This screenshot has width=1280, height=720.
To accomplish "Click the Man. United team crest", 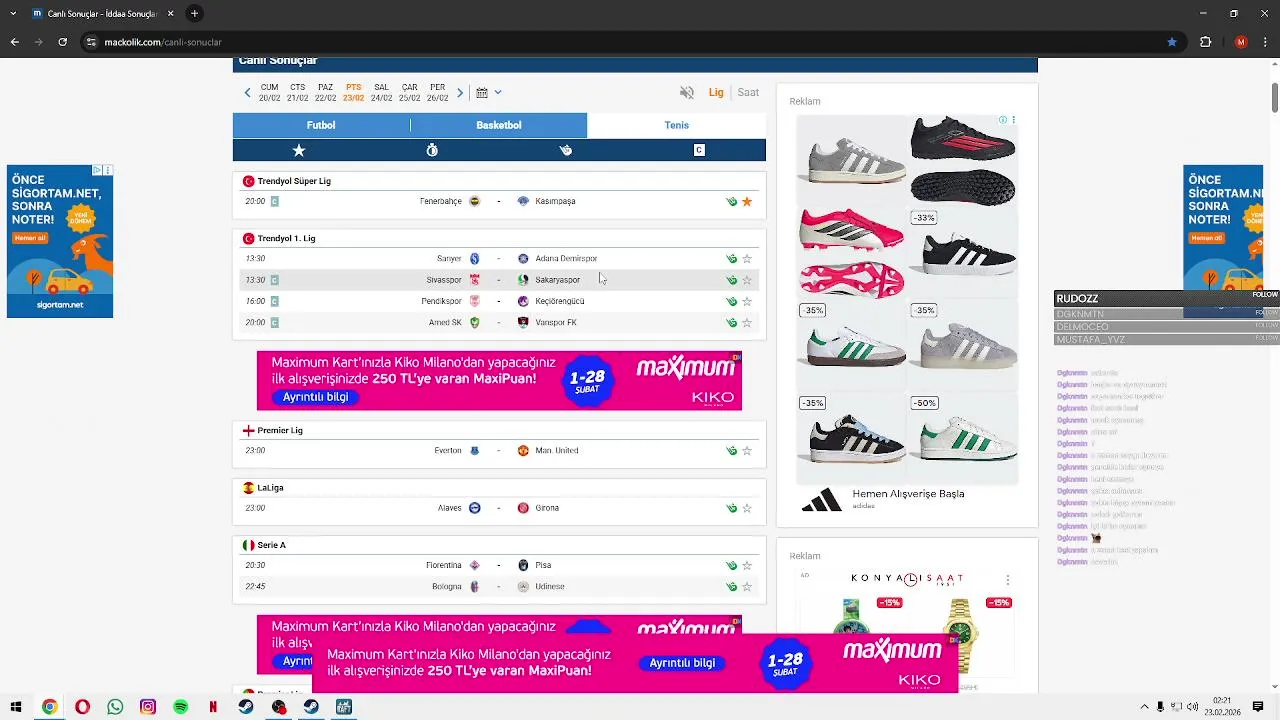I will tap(523, 450).
